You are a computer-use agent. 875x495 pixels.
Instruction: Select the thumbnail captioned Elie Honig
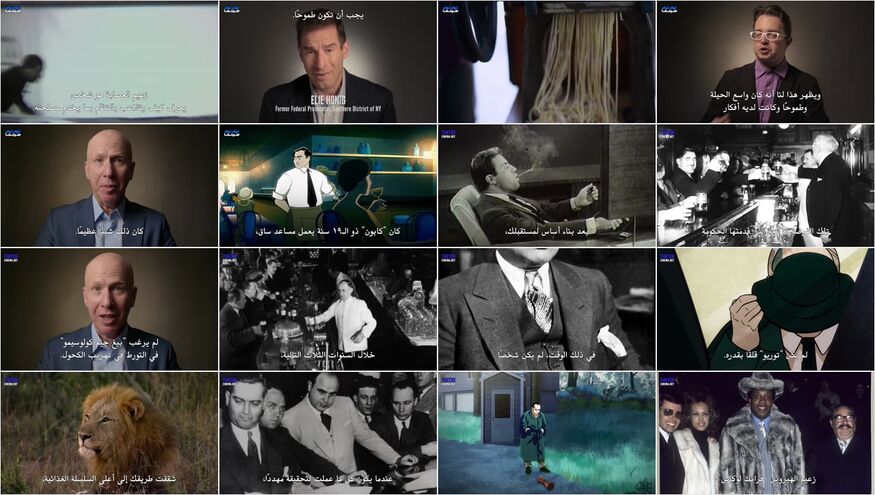(x=328, y=62)
